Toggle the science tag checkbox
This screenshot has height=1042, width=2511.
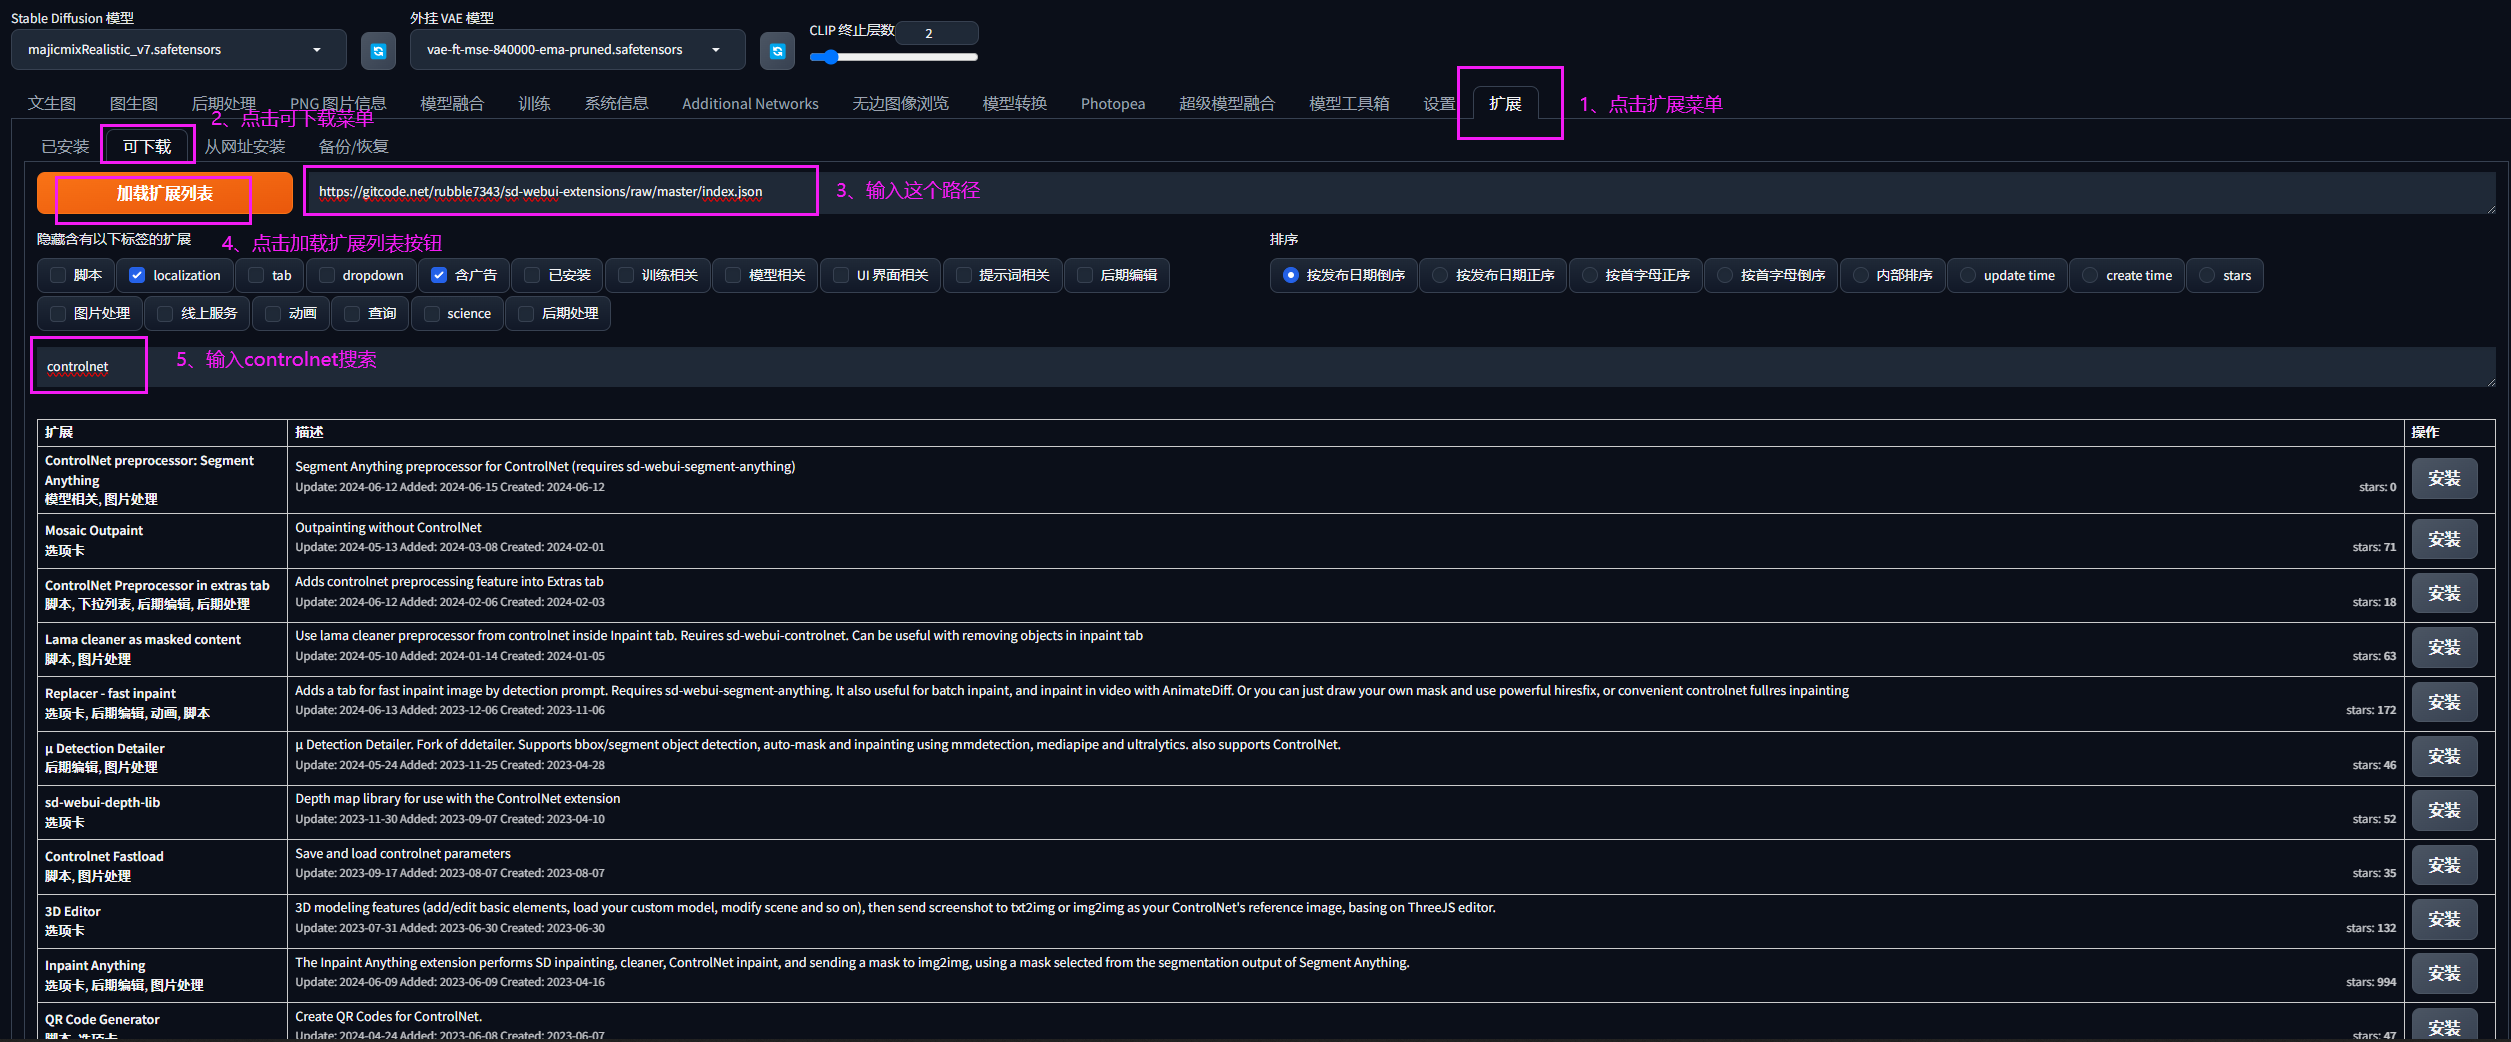tap(432, 313)
